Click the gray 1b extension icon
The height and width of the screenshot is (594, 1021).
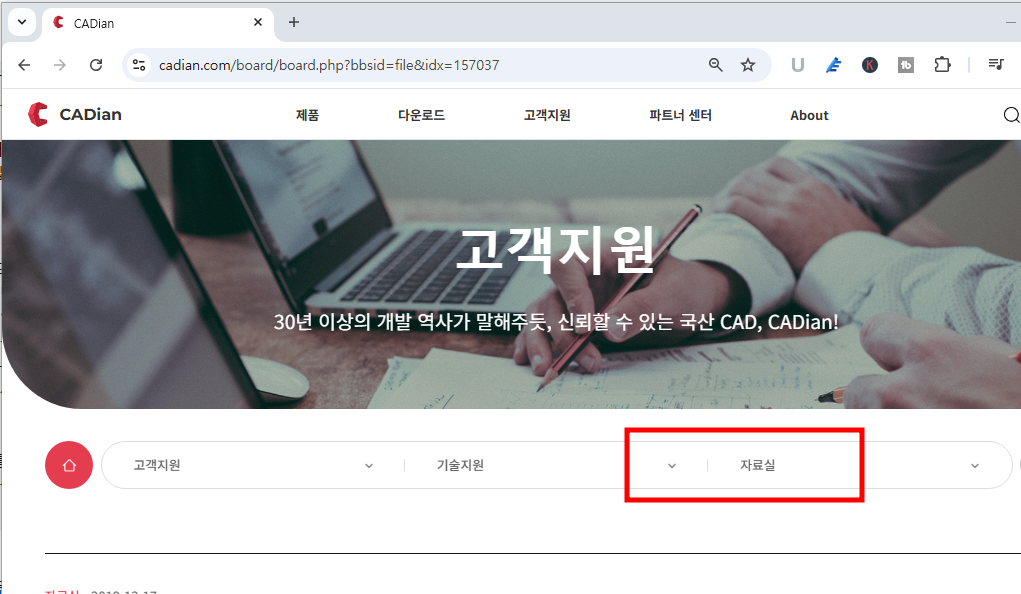tap(905, 64)
